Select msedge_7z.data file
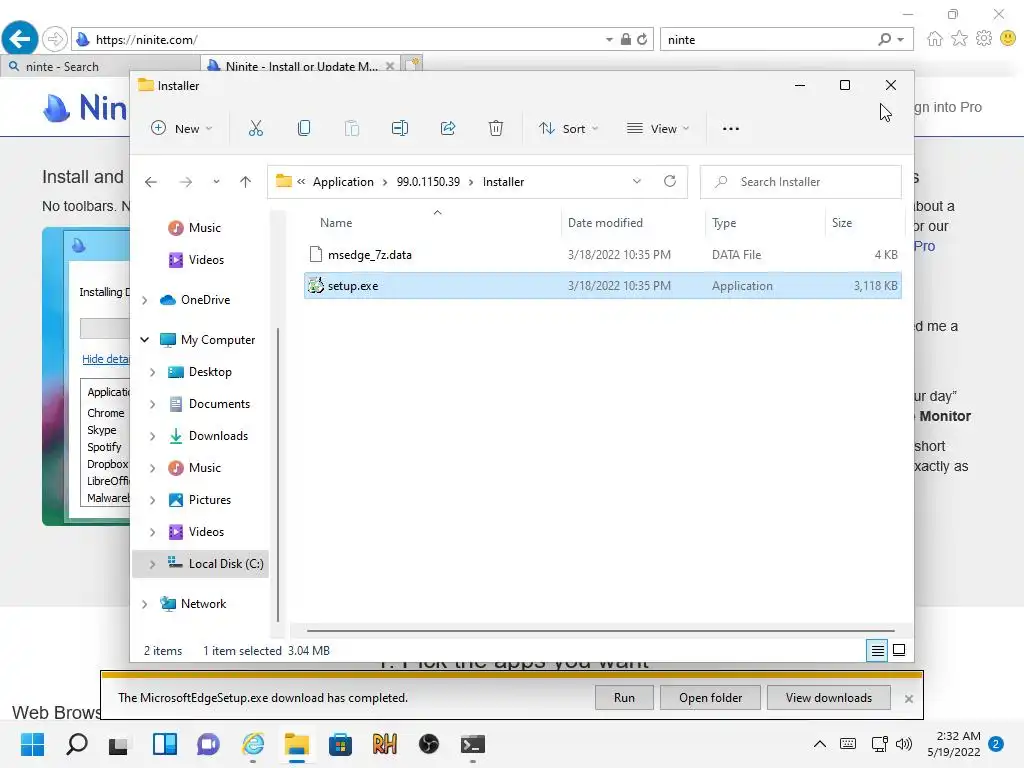Screen dimensions: 1024x768 tap(603, 255)
